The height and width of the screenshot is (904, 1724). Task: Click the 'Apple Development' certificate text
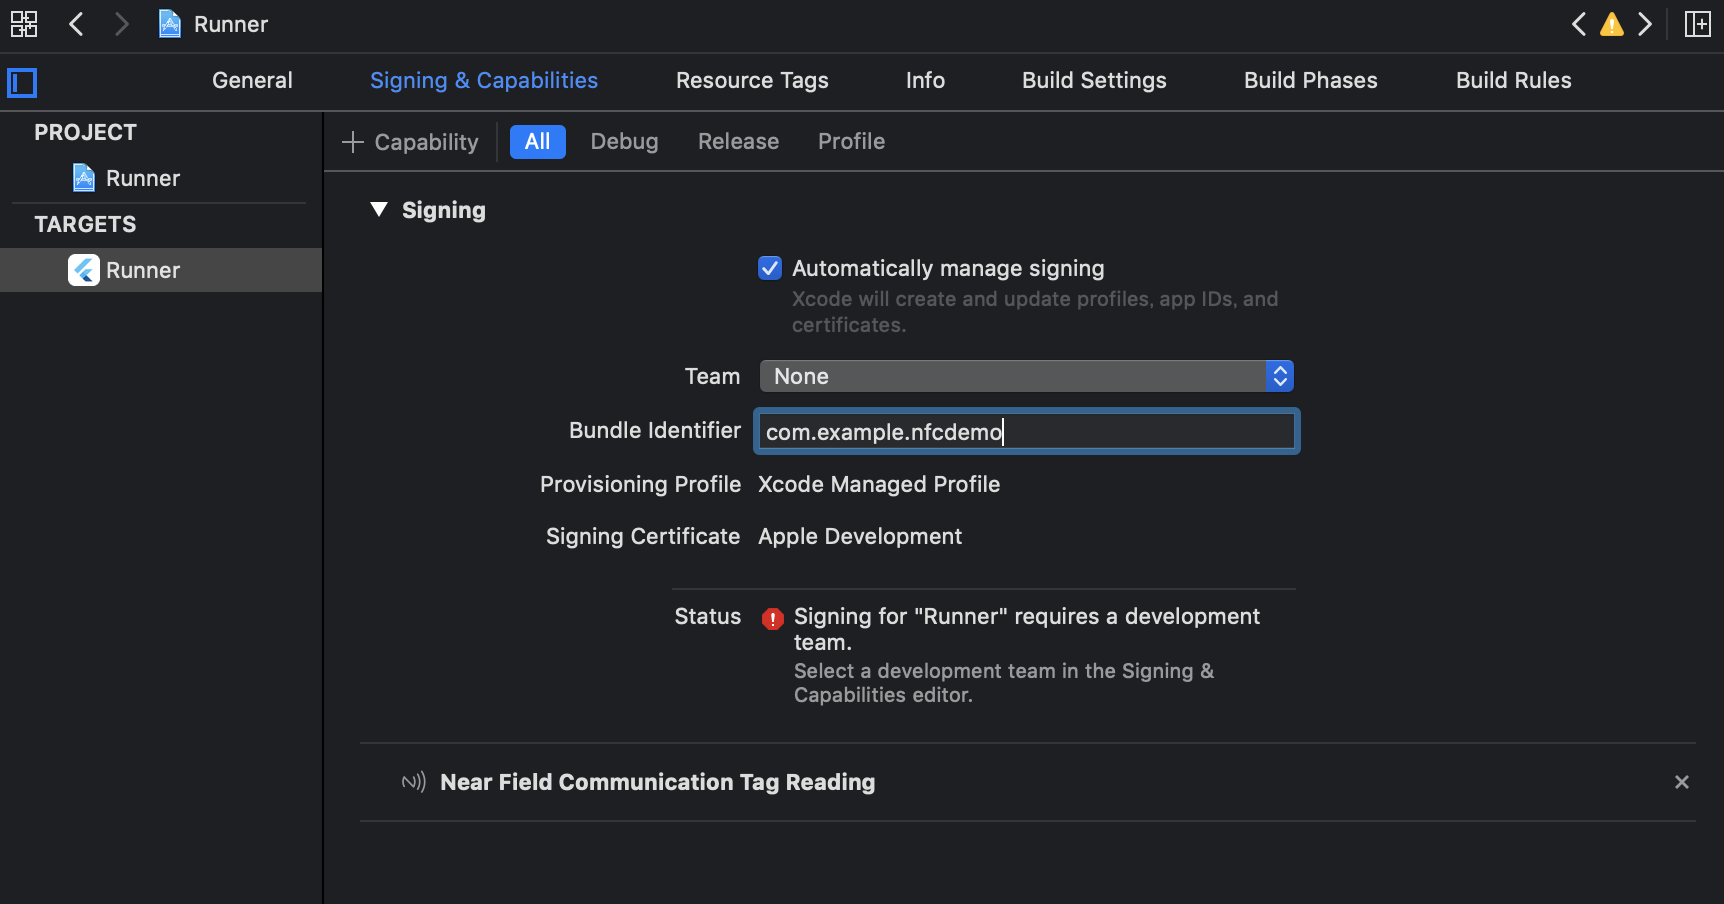click(x=860, y=536)
